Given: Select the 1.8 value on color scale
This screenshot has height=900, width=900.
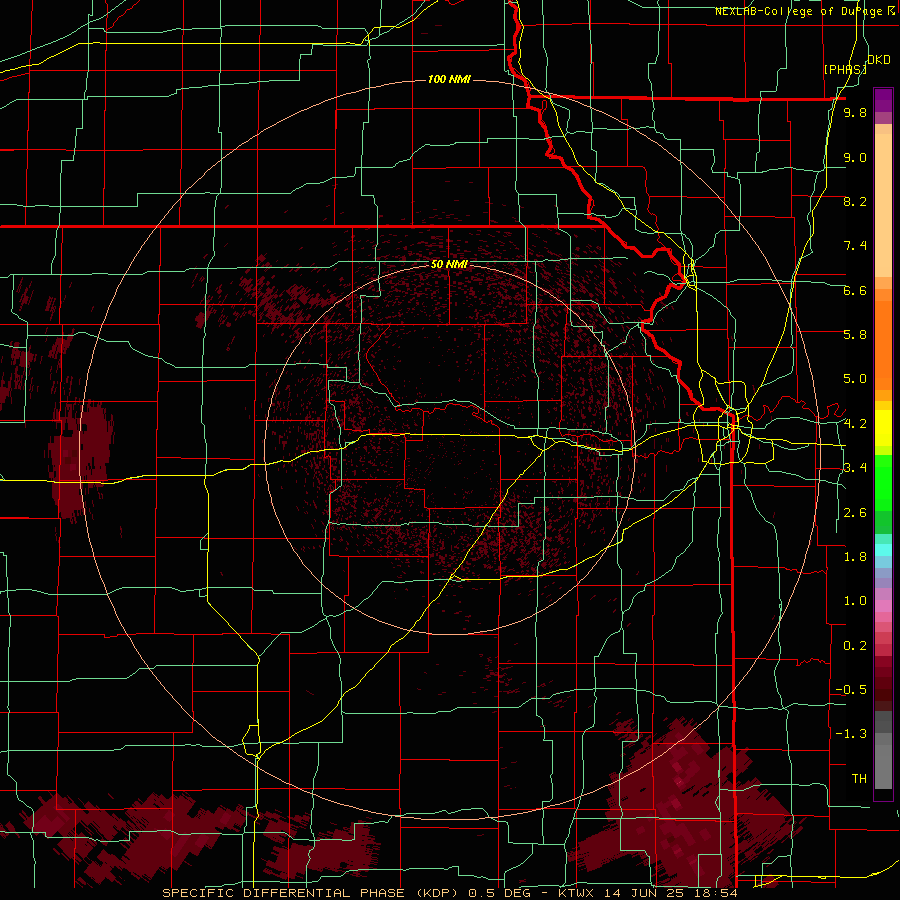Looking at the screenshot, I should click(855, 557).
